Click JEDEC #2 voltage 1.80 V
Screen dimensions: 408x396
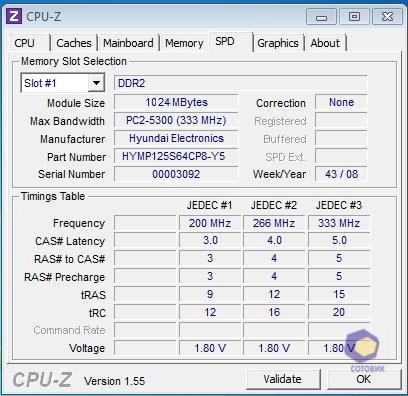coord(274,348)
